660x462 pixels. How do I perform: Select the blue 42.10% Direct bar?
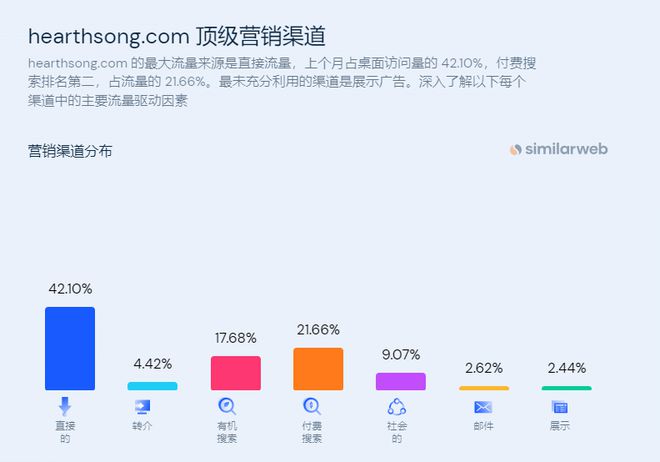tap(70, 348)
